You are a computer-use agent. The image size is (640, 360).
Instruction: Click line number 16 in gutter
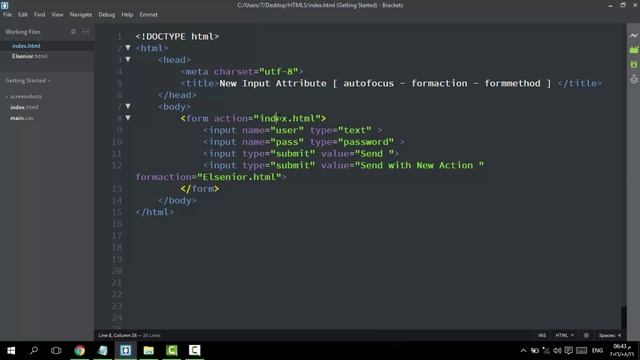click(x=117, y=224)
